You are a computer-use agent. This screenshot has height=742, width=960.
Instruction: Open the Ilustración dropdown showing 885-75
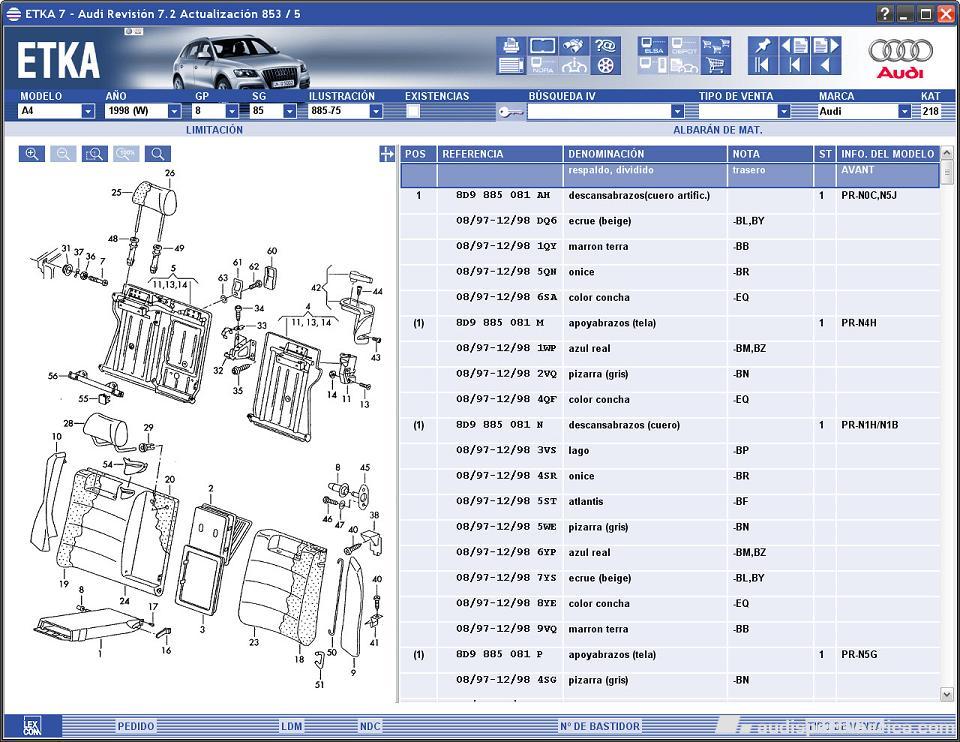pyautogui.click(x=376, y=111)
